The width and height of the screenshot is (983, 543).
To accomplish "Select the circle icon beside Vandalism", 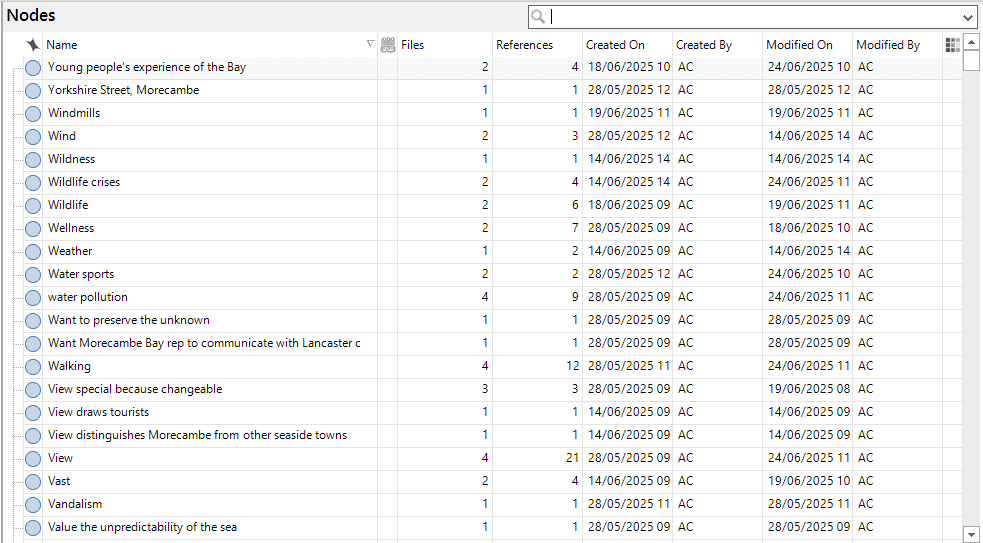I will tap(33, 504).
